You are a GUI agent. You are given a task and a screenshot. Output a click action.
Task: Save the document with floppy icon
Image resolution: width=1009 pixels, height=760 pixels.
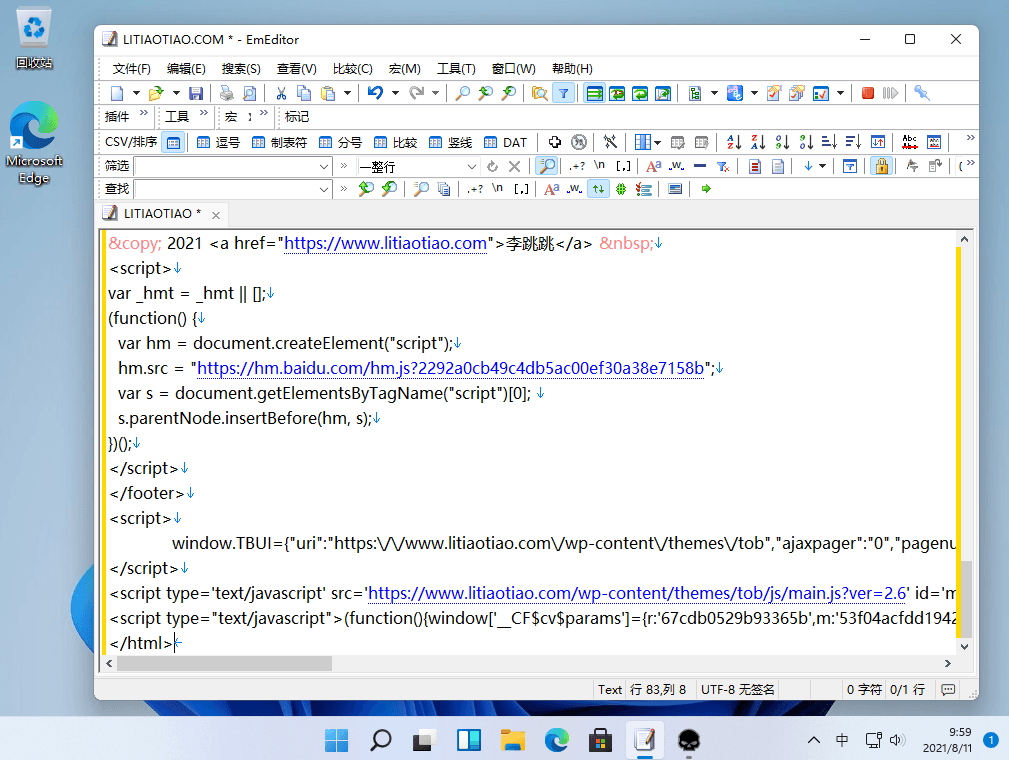click(x=196, y=93)
